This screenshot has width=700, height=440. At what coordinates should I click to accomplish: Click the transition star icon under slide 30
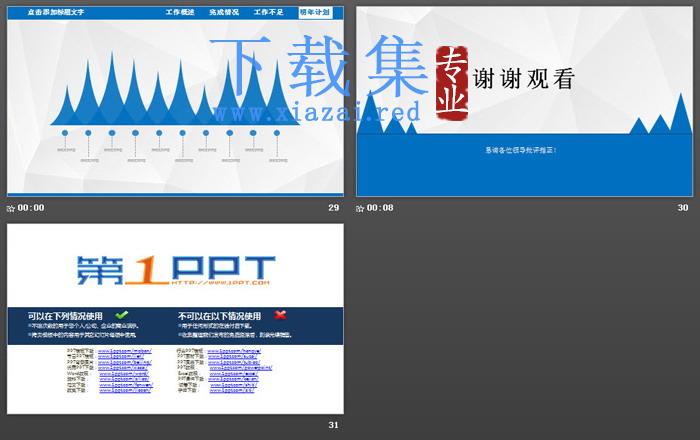(360, 208)
